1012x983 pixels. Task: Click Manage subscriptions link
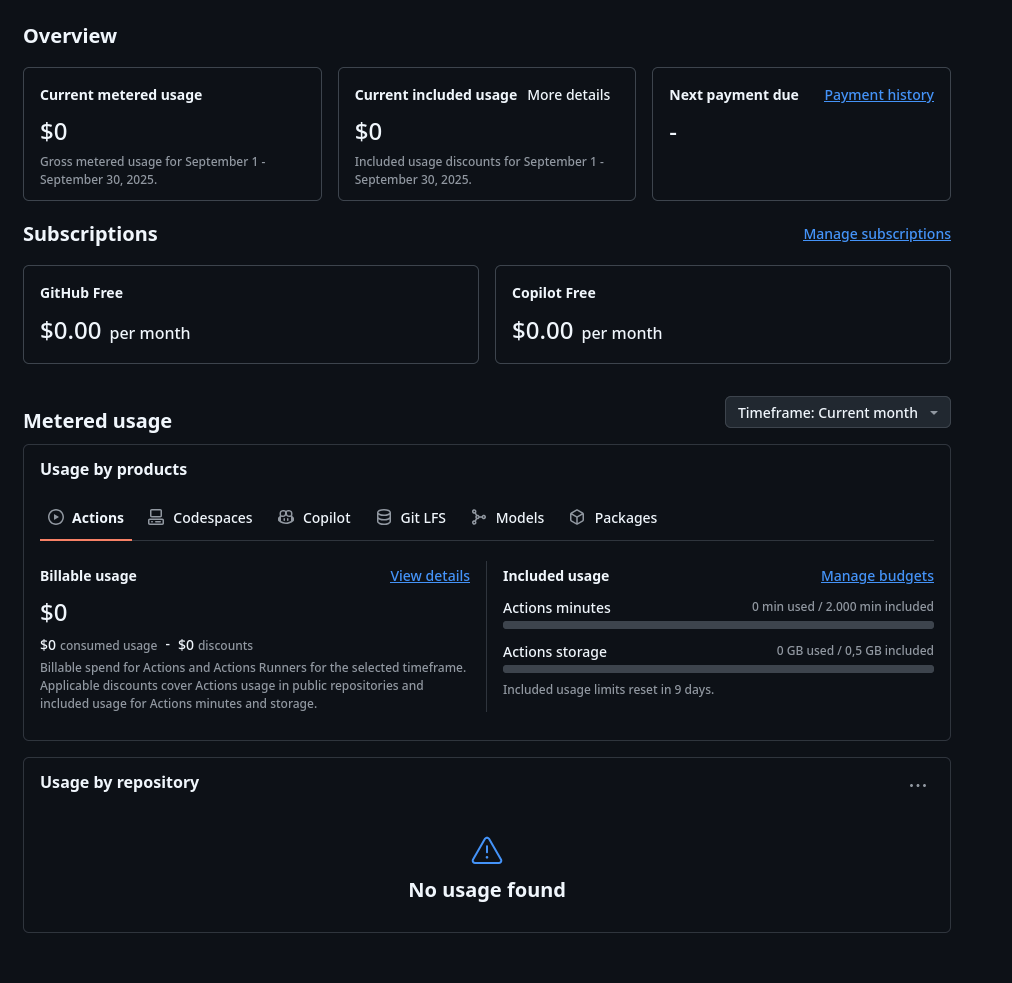(877, 234)
